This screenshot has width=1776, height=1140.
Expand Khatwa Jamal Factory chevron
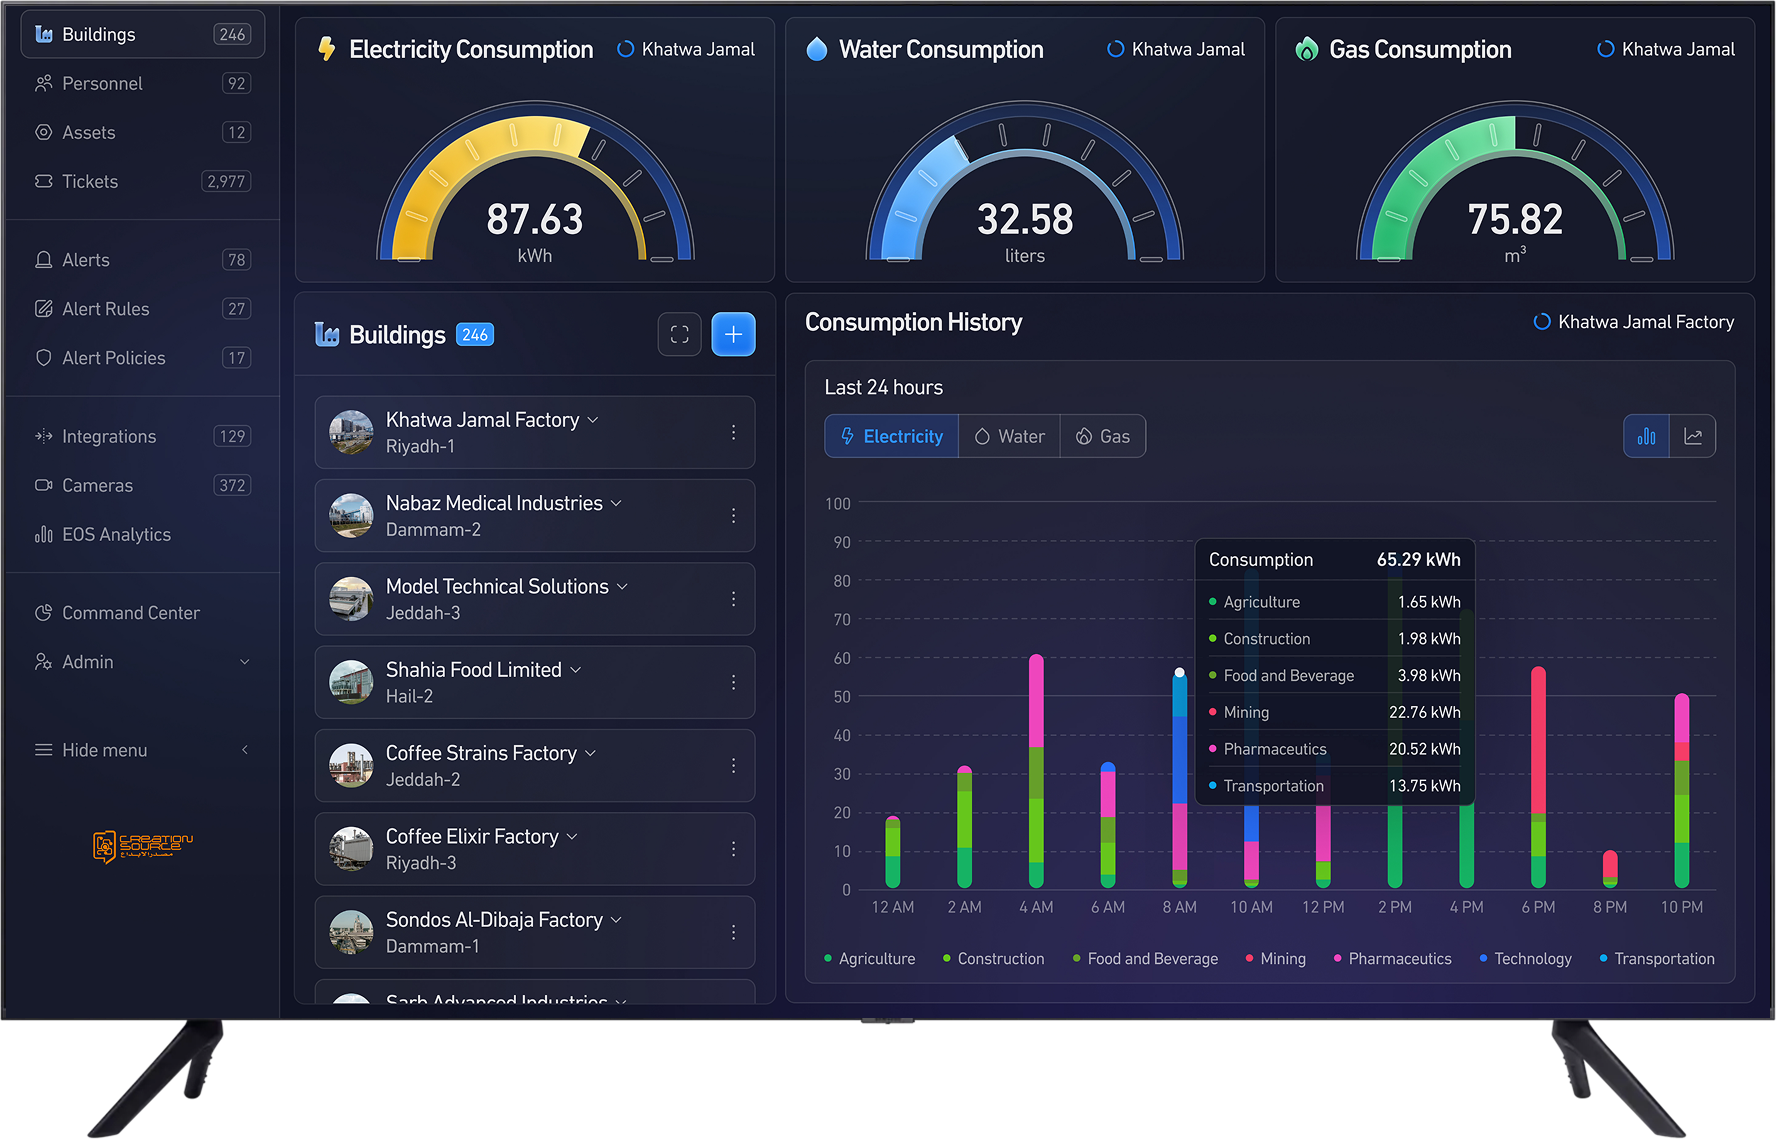tap(593, 420)
